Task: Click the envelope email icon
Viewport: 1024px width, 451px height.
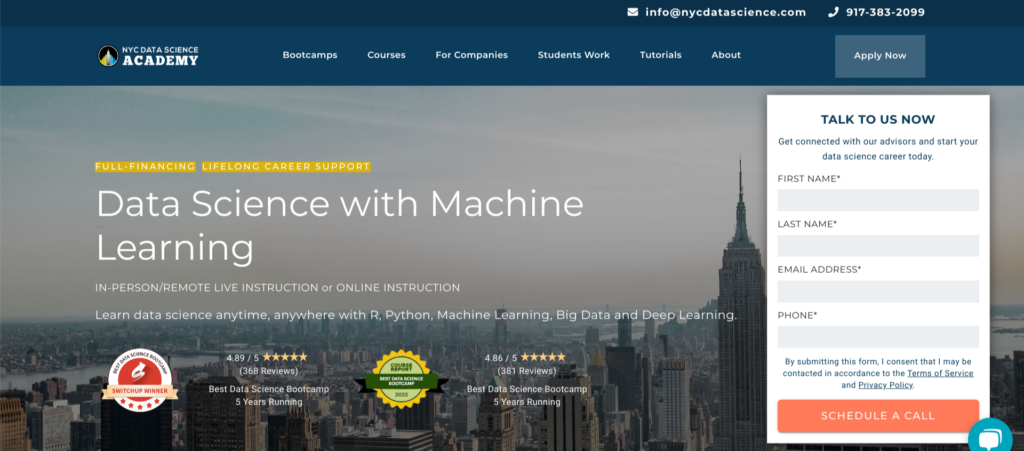Action: coord(632,12)
